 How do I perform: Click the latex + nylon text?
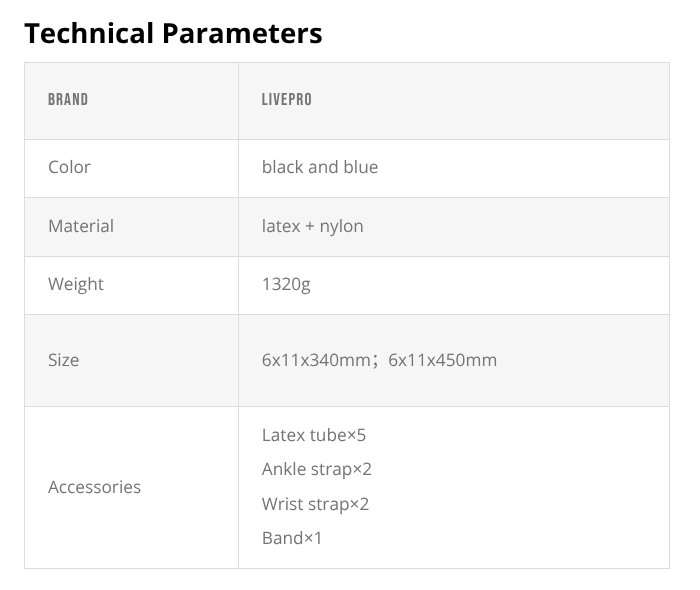click(312, 226)
